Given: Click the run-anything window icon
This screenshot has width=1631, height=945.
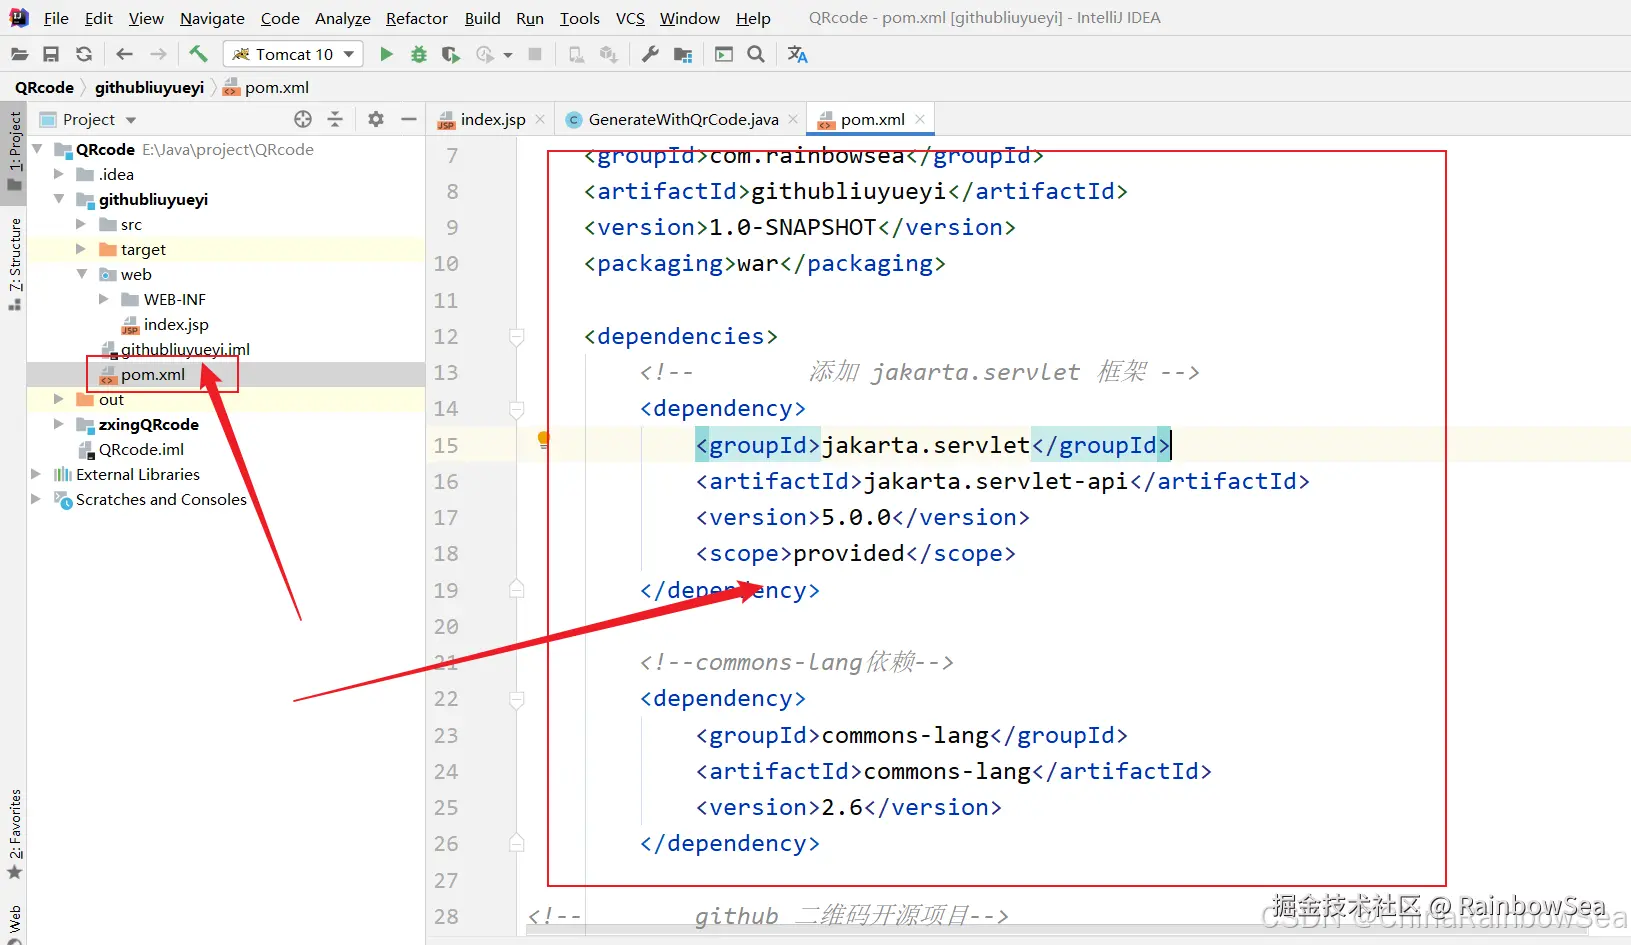Looking at the screenshot, I should 724,54.
